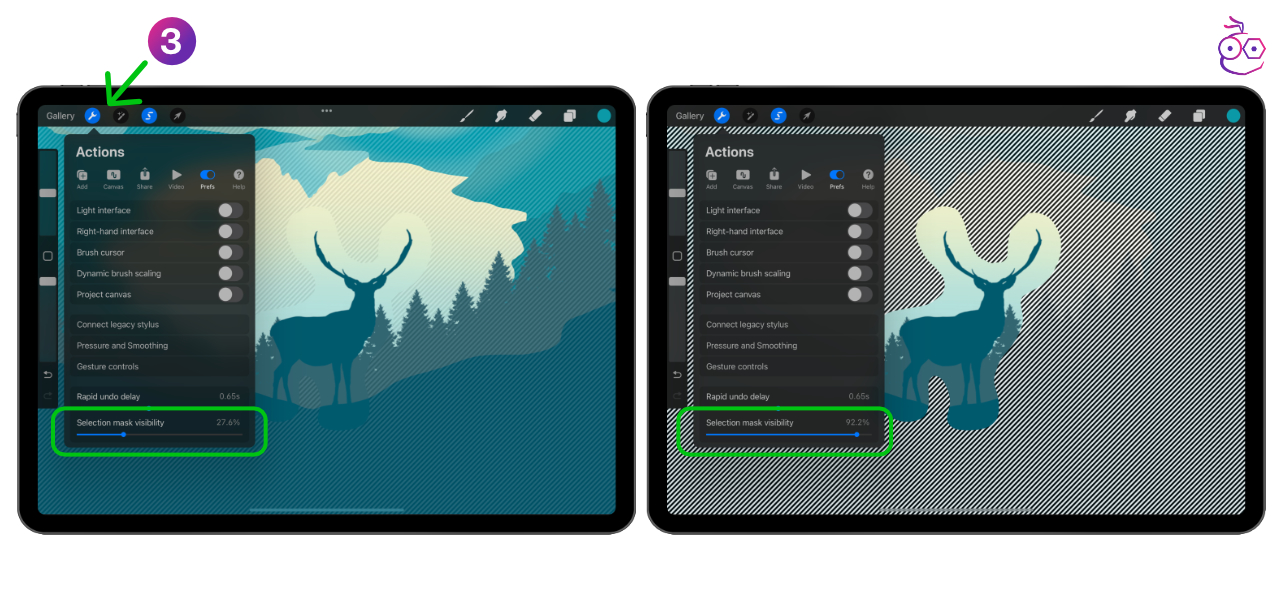Open Actions wrench icon on left iPad
The height and width of the screenshot is (591, 1280).
pyautogui.click(x=93, y=116)
